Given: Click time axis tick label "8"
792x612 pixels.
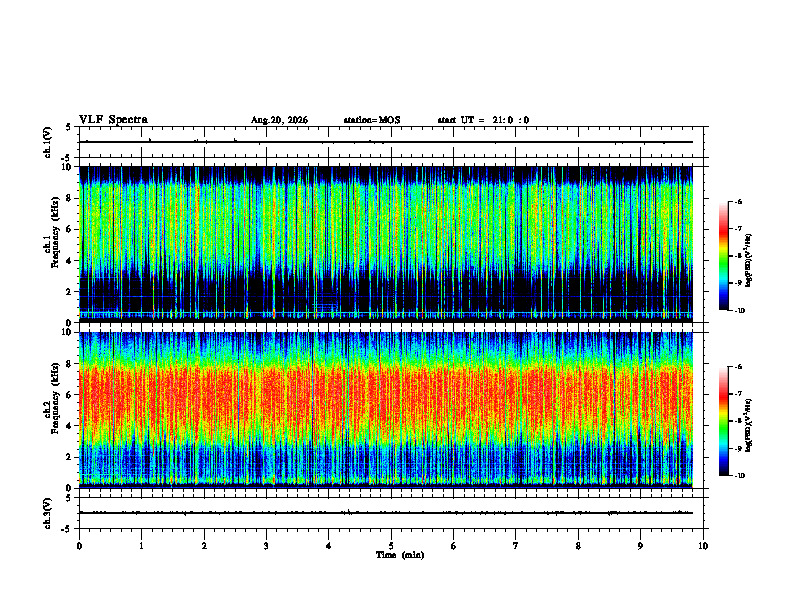Looking at the screenshot, I should coord(578,546).
